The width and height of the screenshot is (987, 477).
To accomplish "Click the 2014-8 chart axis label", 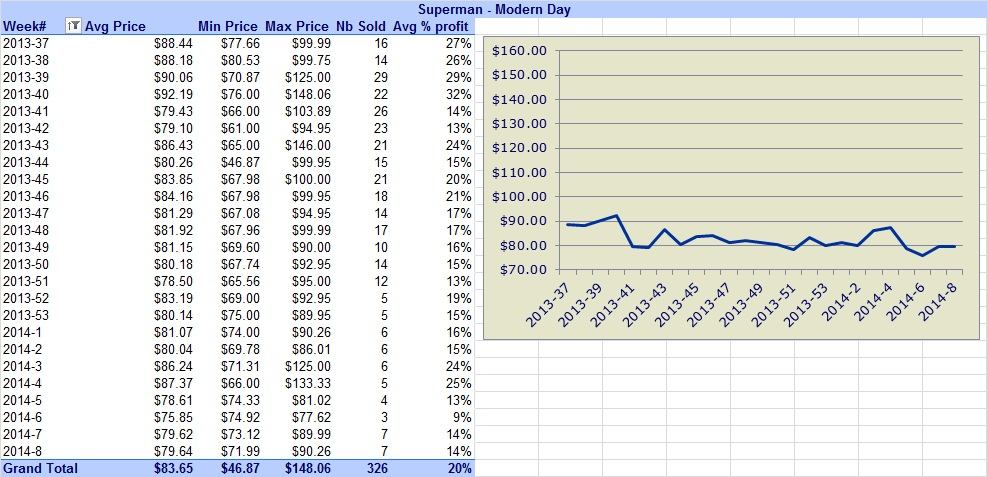I will (x=940, y=300).
